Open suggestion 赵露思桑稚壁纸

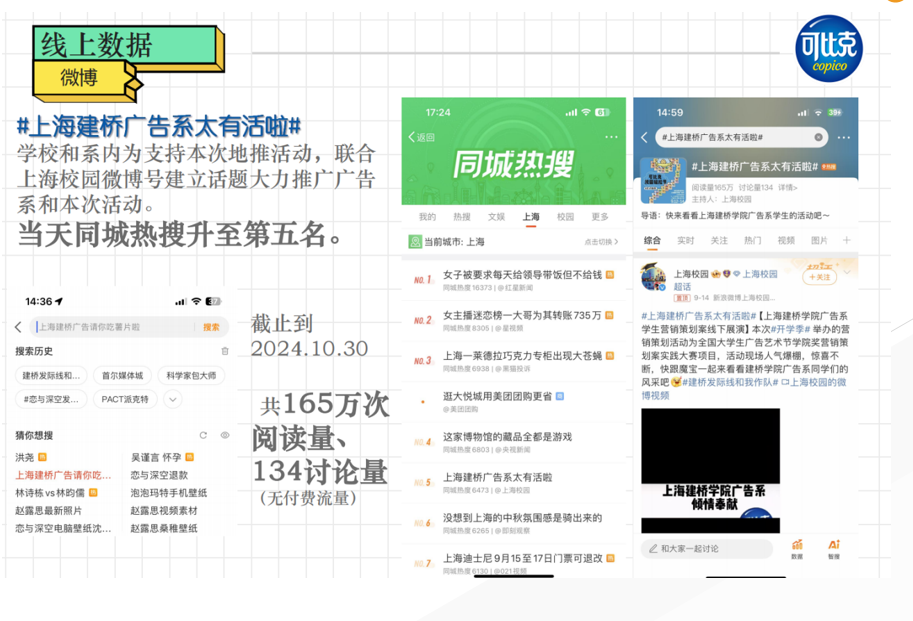(164, 528)
